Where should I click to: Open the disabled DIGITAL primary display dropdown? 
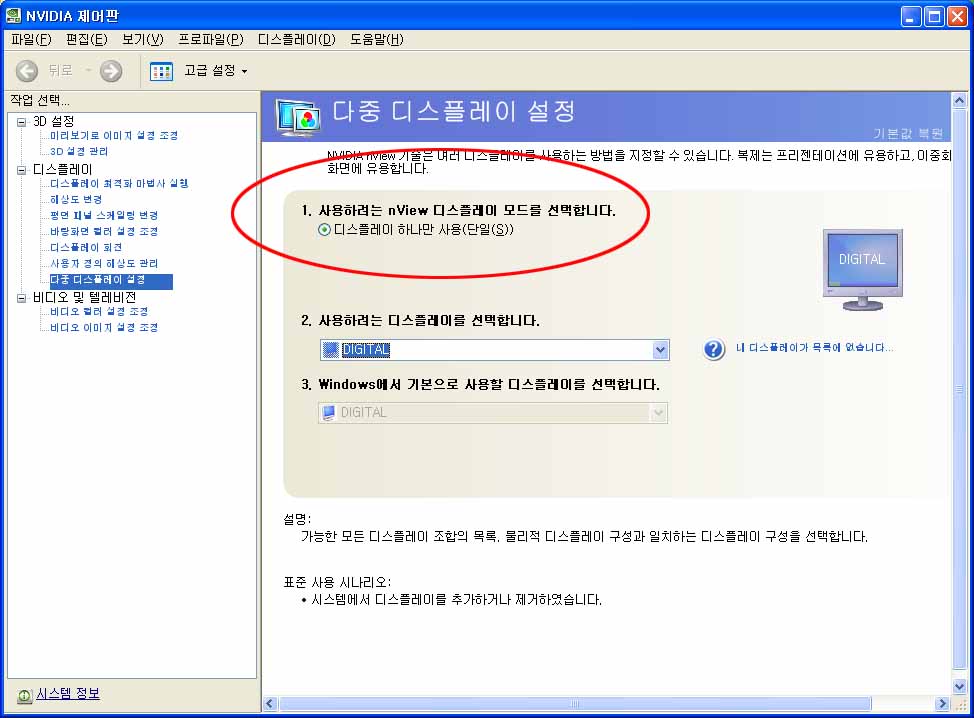pyautogui.click(x=658, y=412)
